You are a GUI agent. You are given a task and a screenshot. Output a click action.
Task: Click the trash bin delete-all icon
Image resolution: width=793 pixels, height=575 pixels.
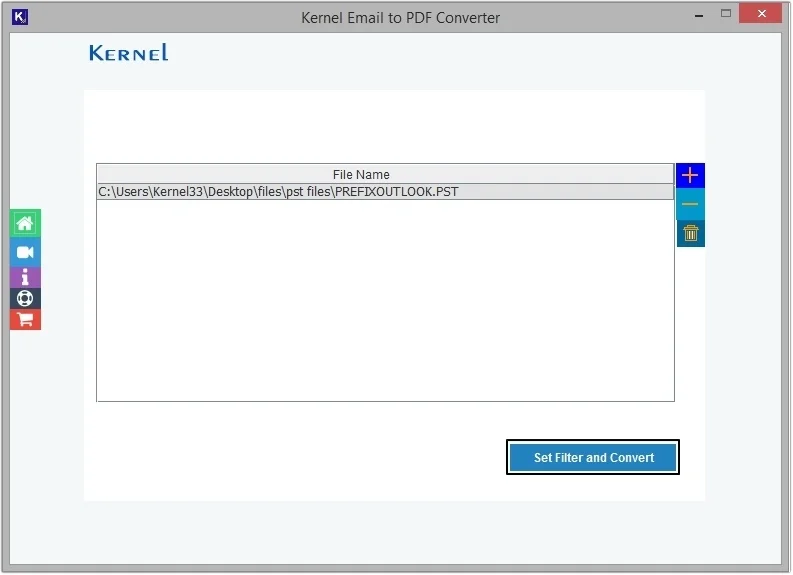click(690, 233)
